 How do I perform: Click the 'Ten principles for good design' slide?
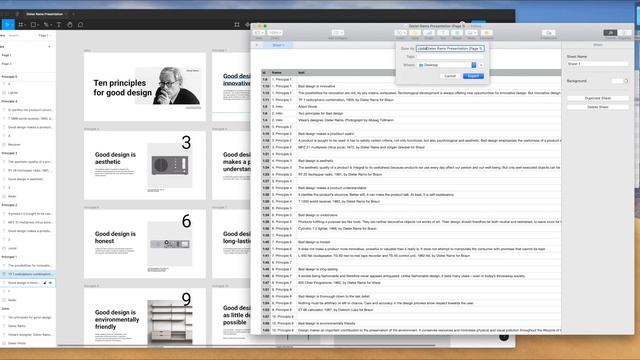point(145,87)
